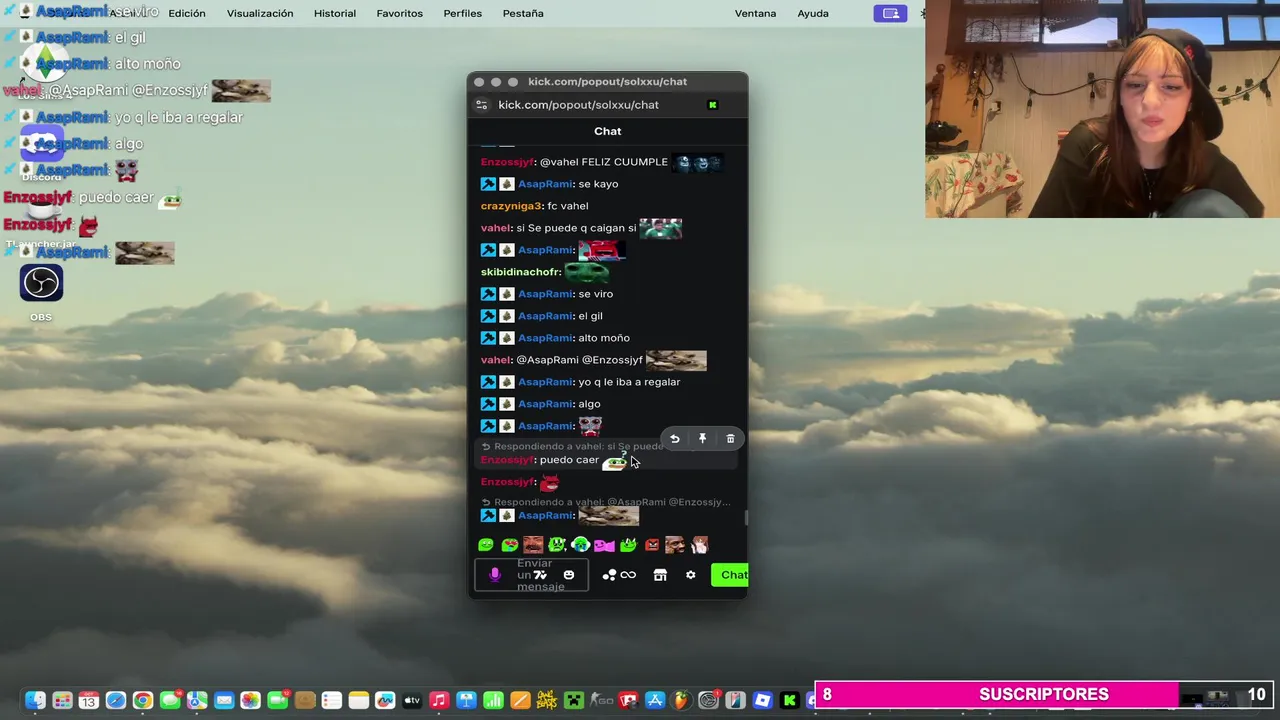Image resolution: width=1280 pixels, height=720 pixels.
Task: Click username crazyniga3 in chat
Action: pyautogui.click(x=512, y=206)
